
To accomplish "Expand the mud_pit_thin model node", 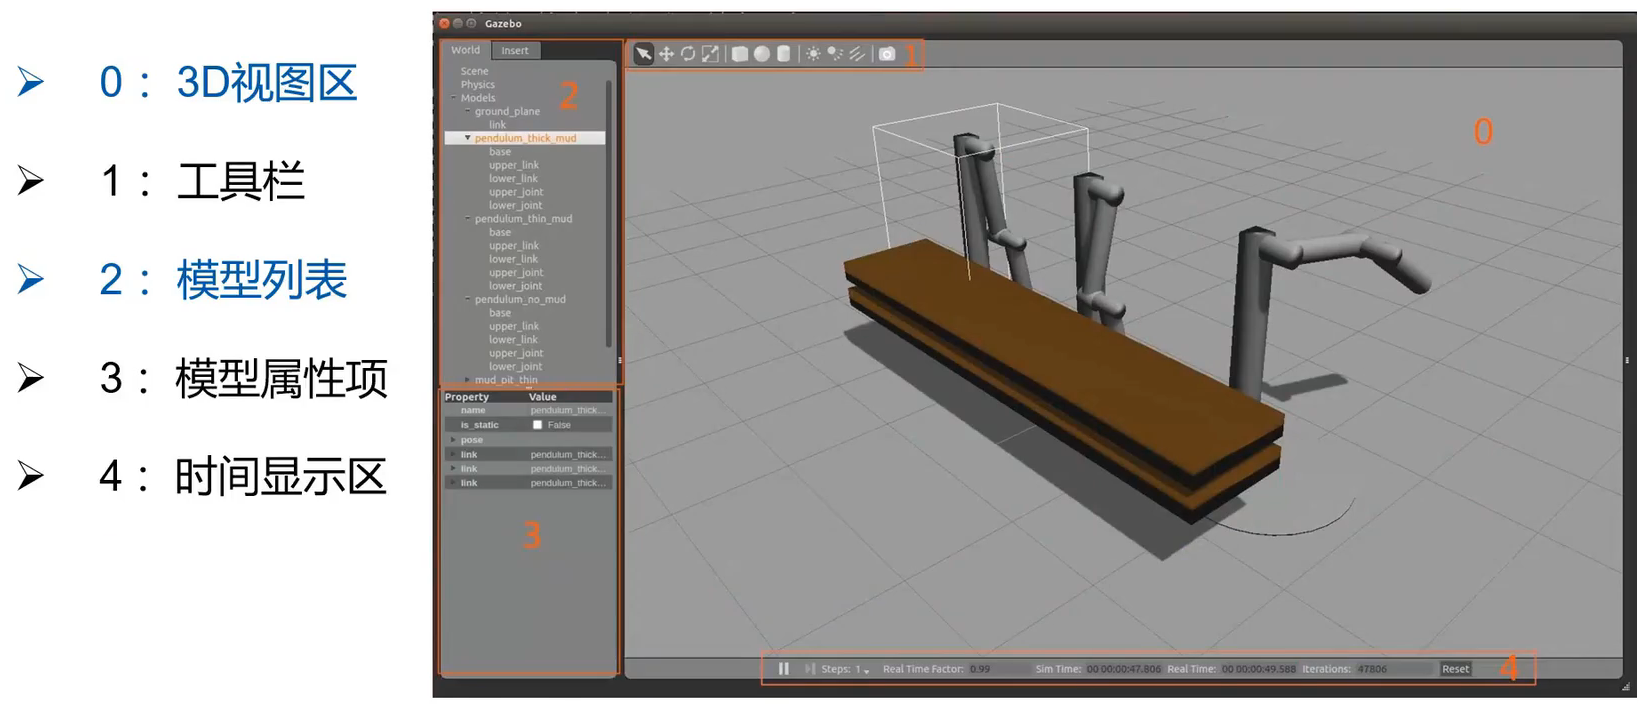I will [467, 380].
